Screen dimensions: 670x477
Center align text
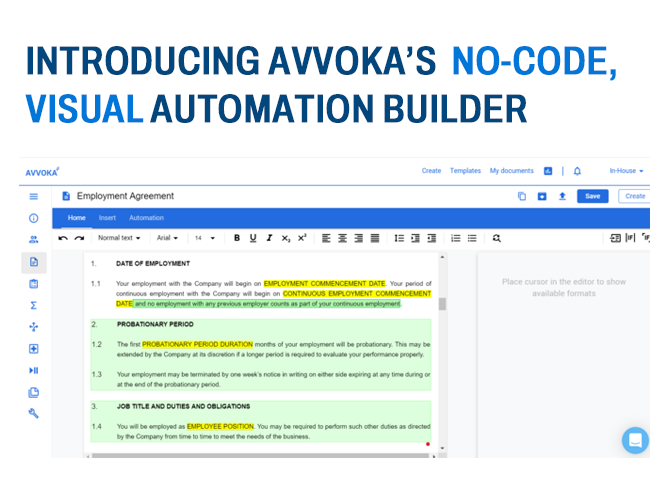point(342,238)
